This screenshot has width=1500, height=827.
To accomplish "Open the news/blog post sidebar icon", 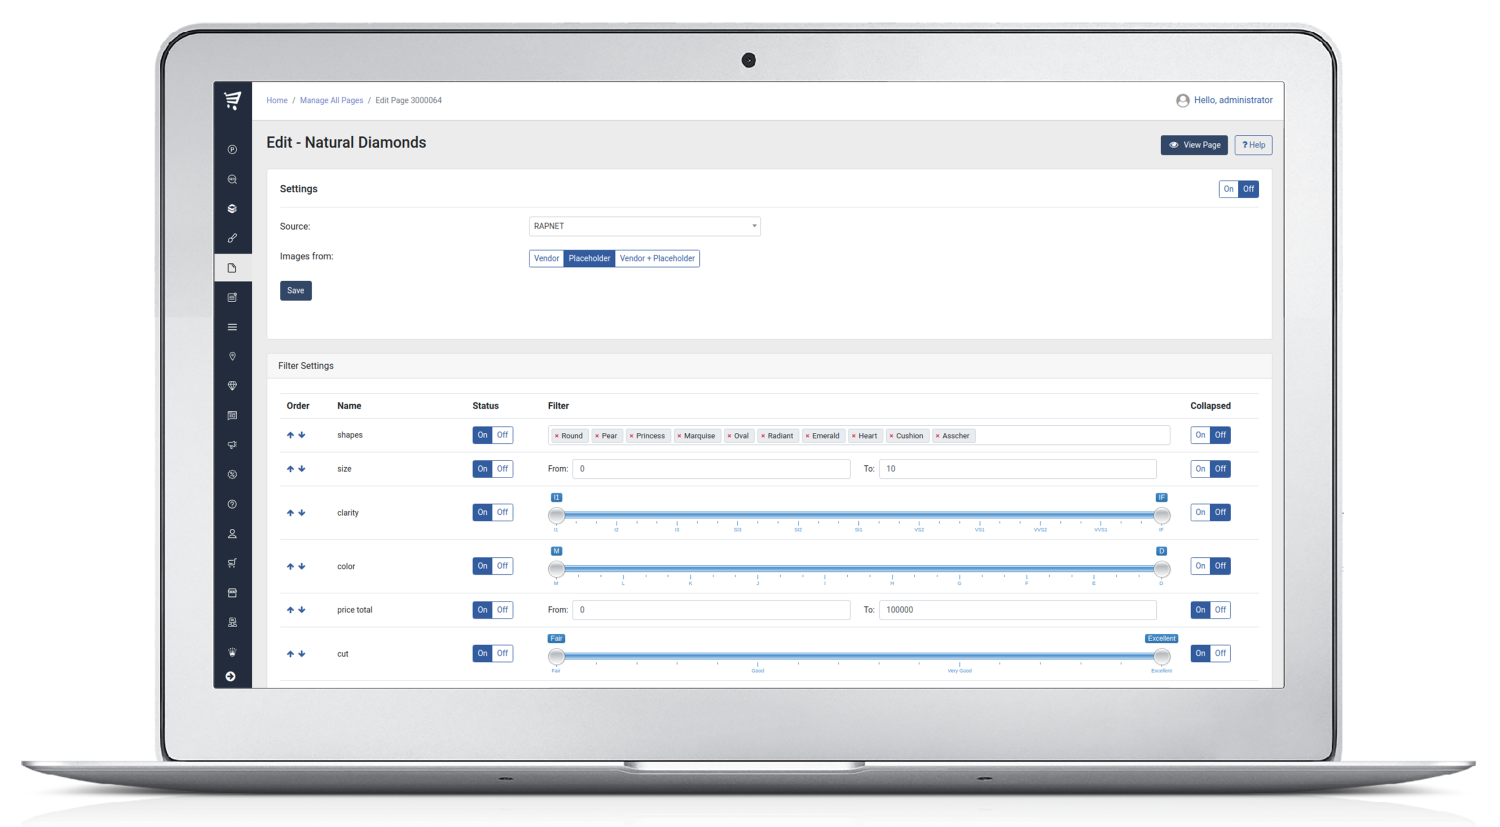I will (232, 297).
